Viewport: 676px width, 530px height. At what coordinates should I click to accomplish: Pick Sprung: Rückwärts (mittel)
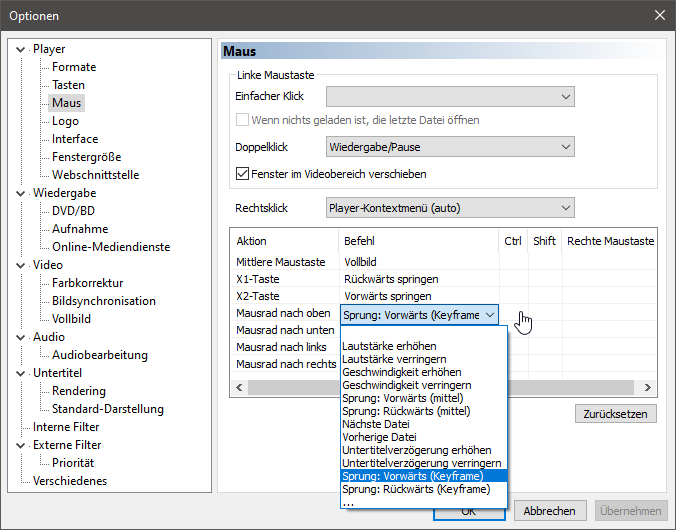click(424, 411)
